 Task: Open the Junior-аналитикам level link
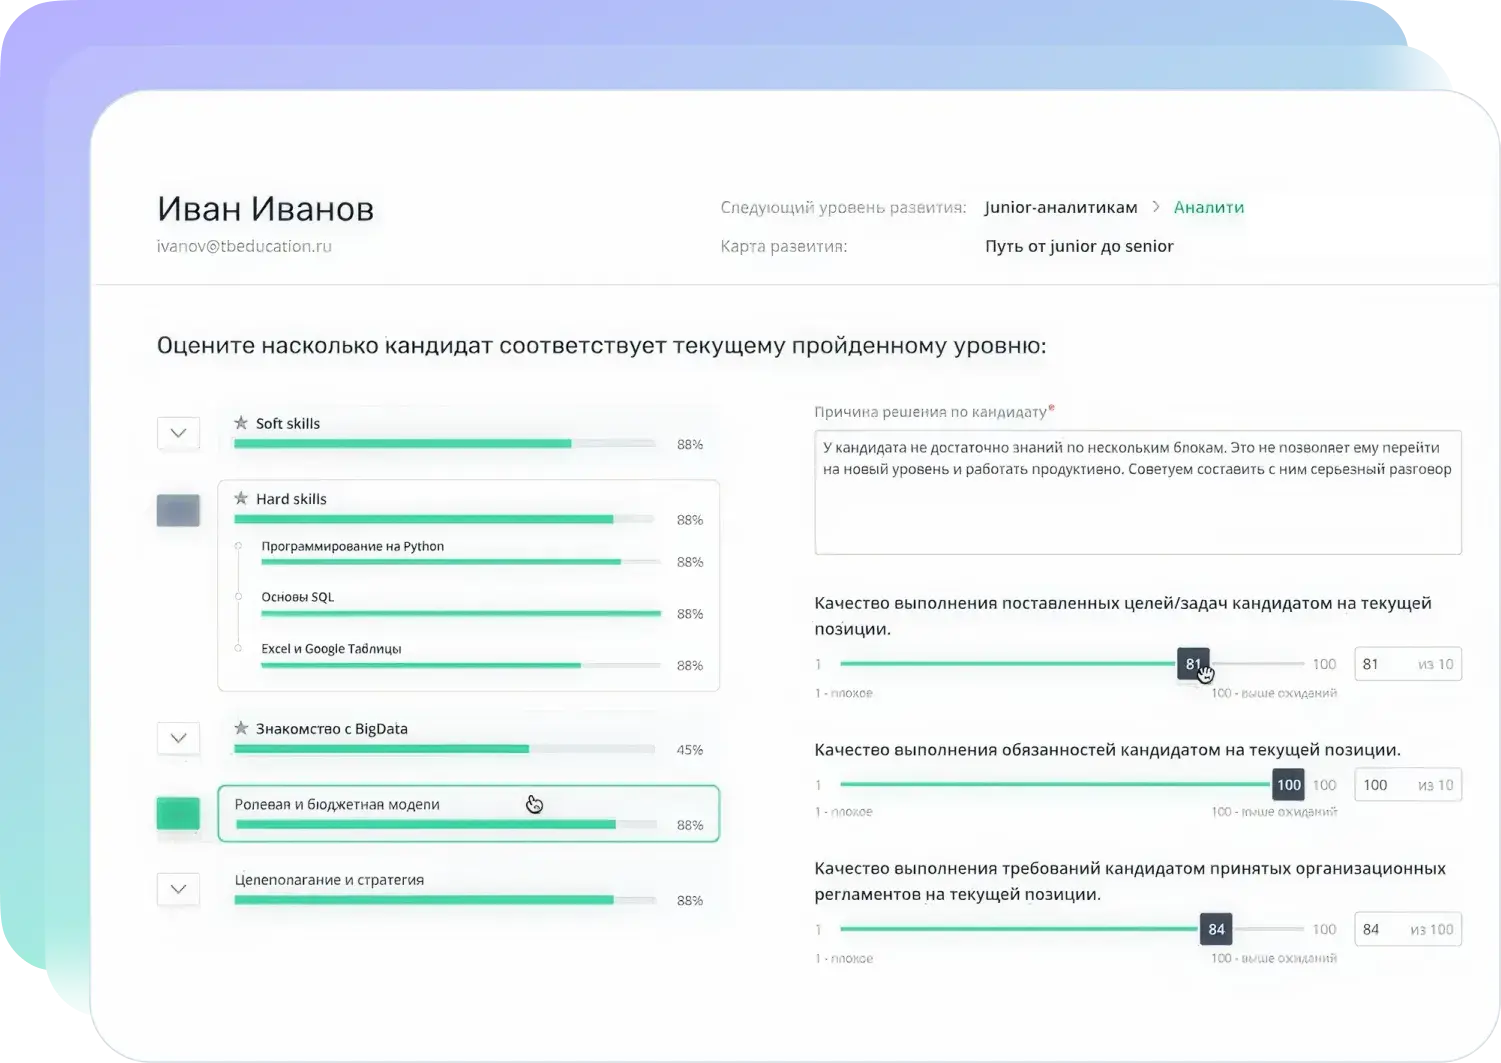click(x=1061, y=207)
